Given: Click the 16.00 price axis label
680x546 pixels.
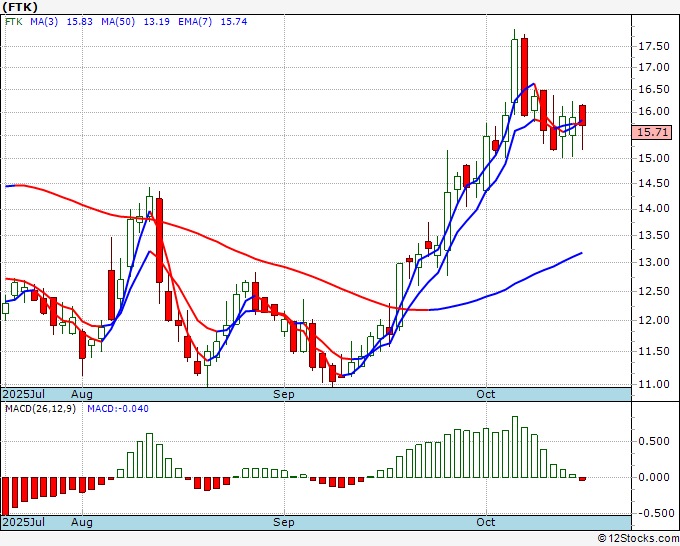Looking at the screenshot, I should [654, 111].
